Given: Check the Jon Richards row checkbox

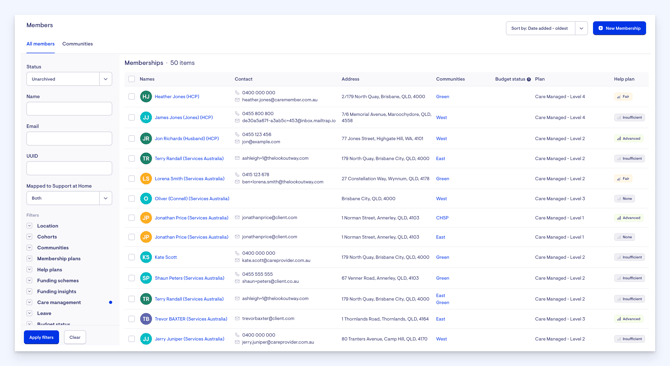Looking at the screenshot, I should tap(132, 138).
